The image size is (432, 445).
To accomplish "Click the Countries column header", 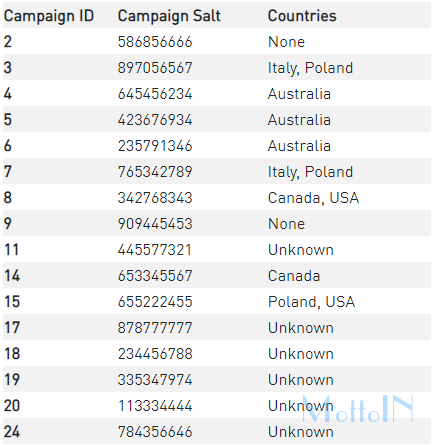I will 302,16.
